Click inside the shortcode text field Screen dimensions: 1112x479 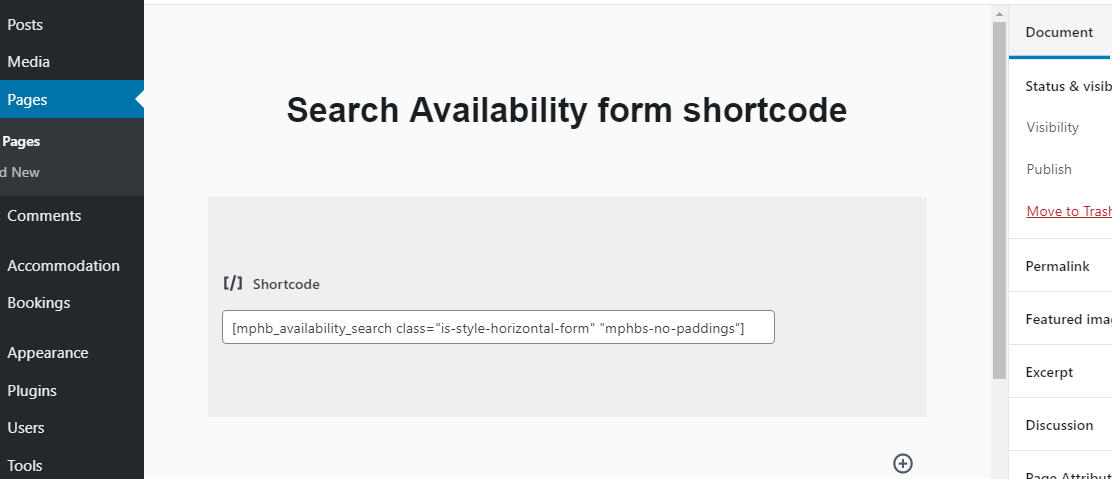click(x=498, y=327)
